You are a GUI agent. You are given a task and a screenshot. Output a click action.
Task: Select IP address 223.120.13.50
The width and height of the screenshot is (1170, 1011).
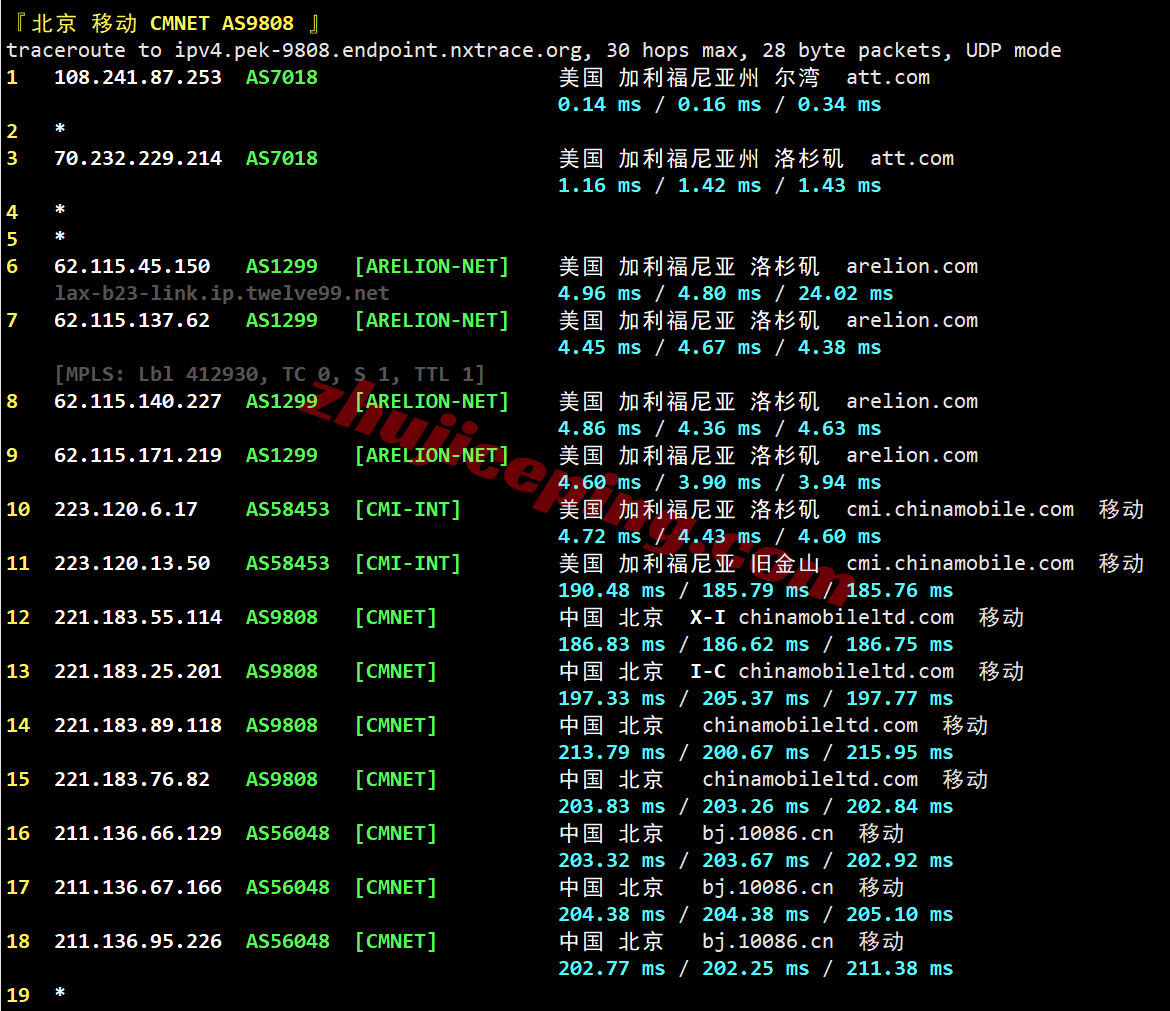coord(132,563)
